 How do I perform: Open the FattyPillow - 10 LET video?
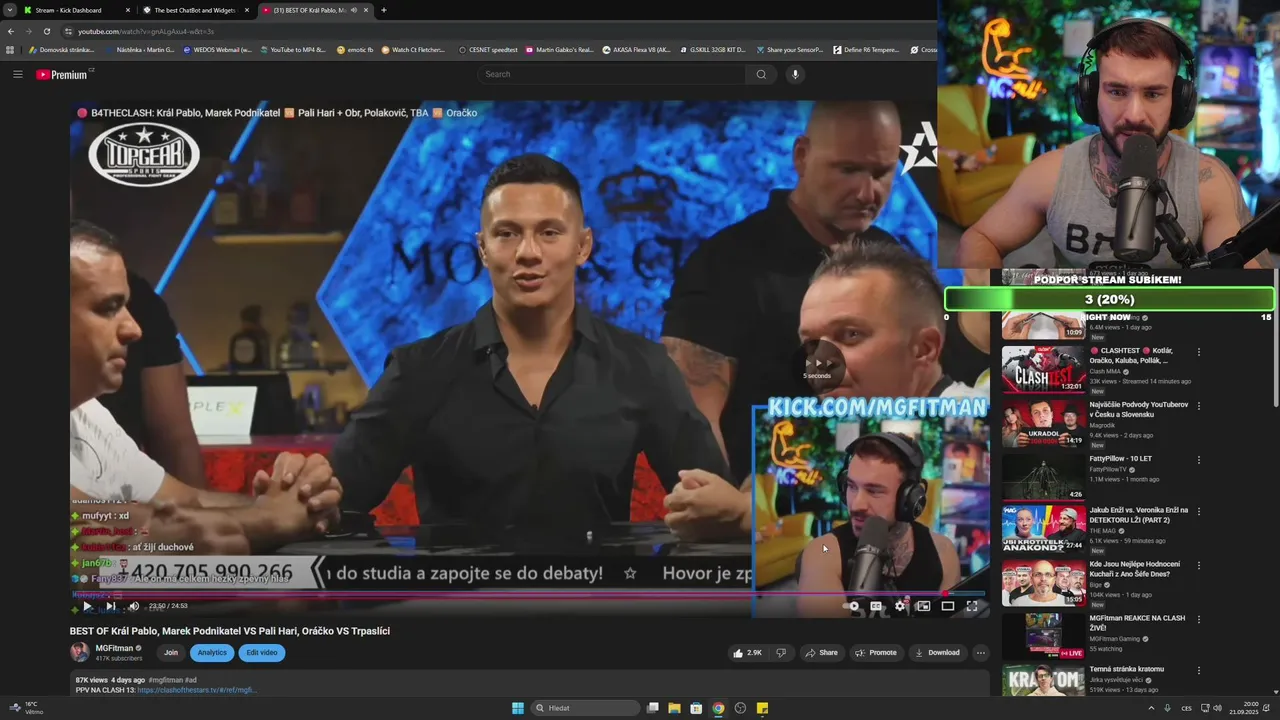coord(1121,459)
